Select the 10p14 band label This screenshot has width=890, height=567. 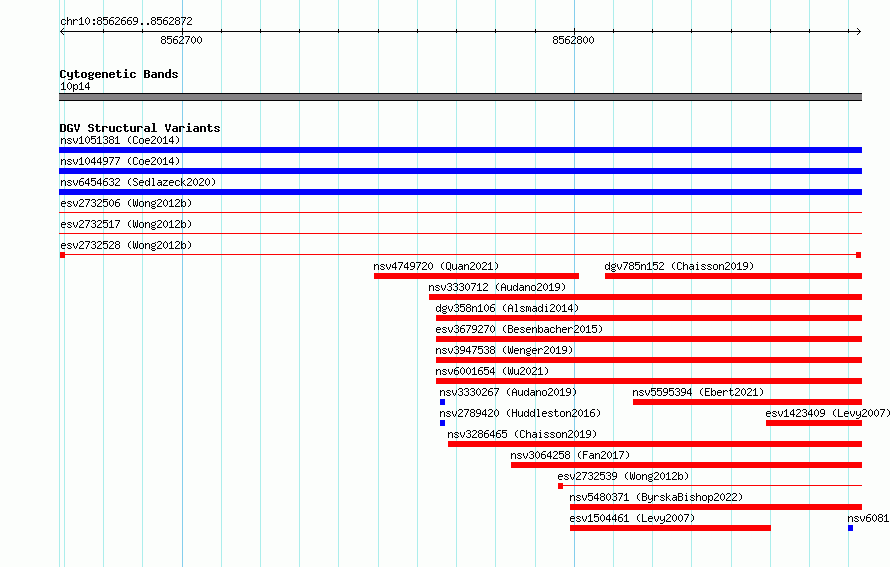tap(75, 86)
